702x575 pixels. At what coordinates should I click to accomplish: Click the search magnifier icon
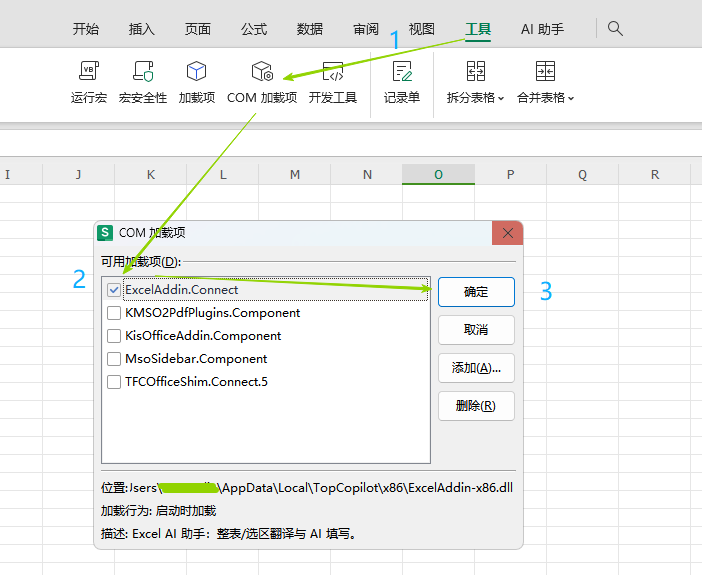[x=615, y=29]
